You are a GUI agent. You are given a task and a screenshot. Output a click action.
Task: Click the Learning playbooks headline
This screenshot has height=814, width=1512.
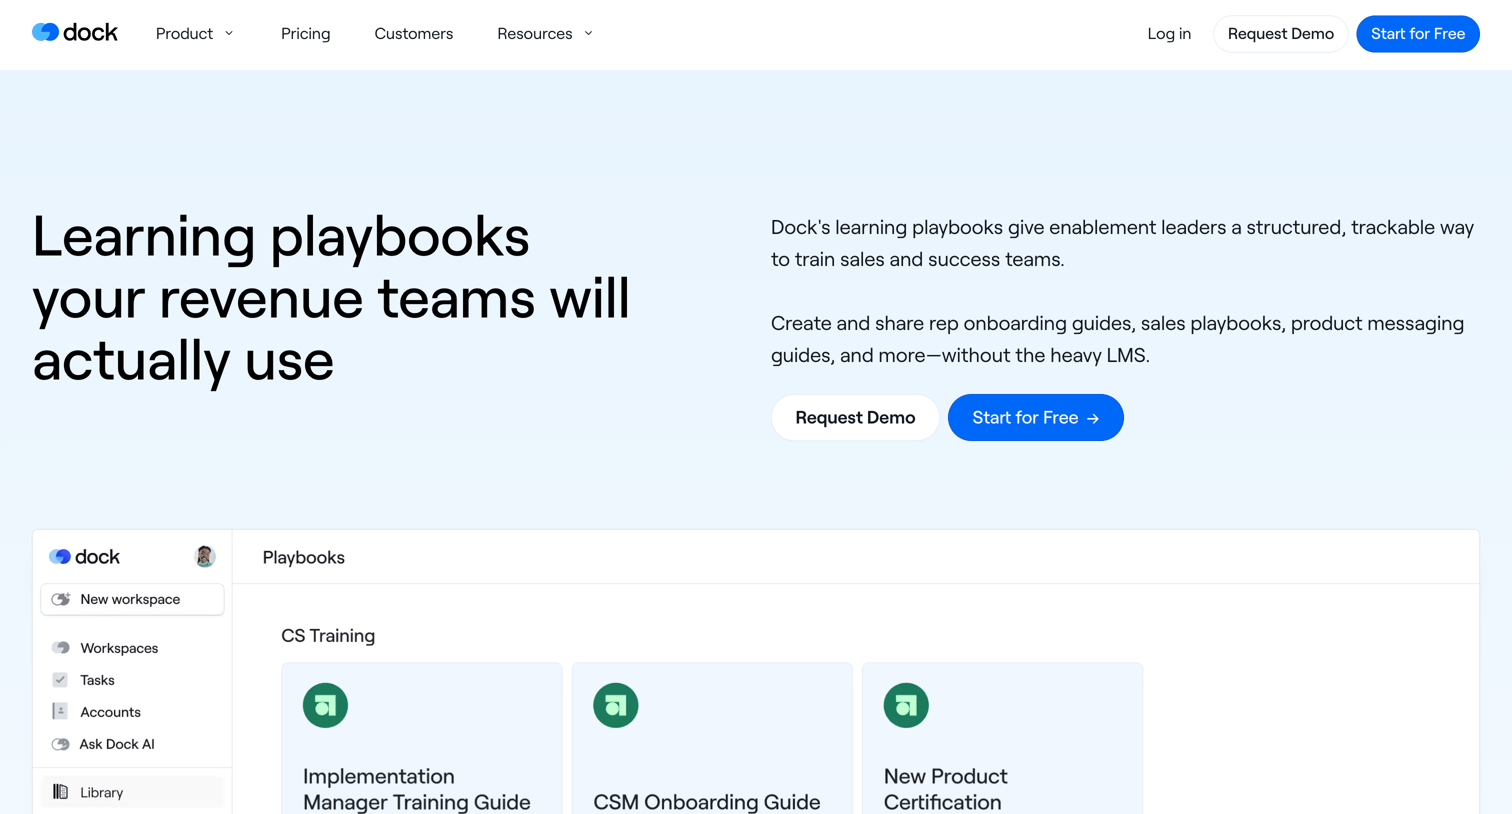pos(331,298)
